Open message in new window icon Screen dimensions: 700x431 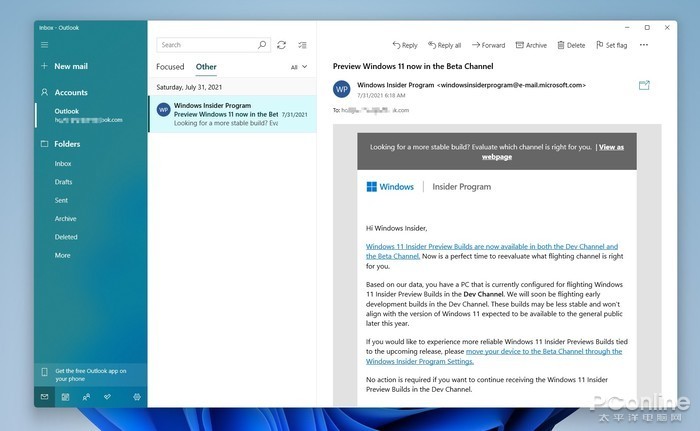[644, 85]
